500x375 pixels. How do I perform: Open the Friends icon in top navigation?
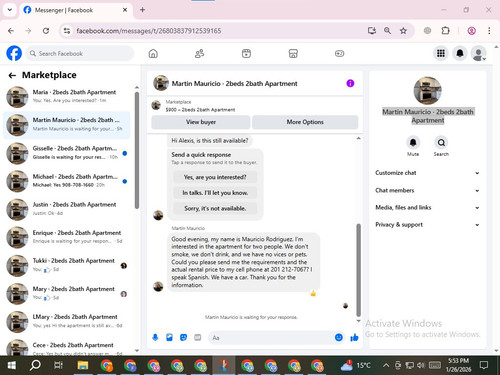click(199, 53)
